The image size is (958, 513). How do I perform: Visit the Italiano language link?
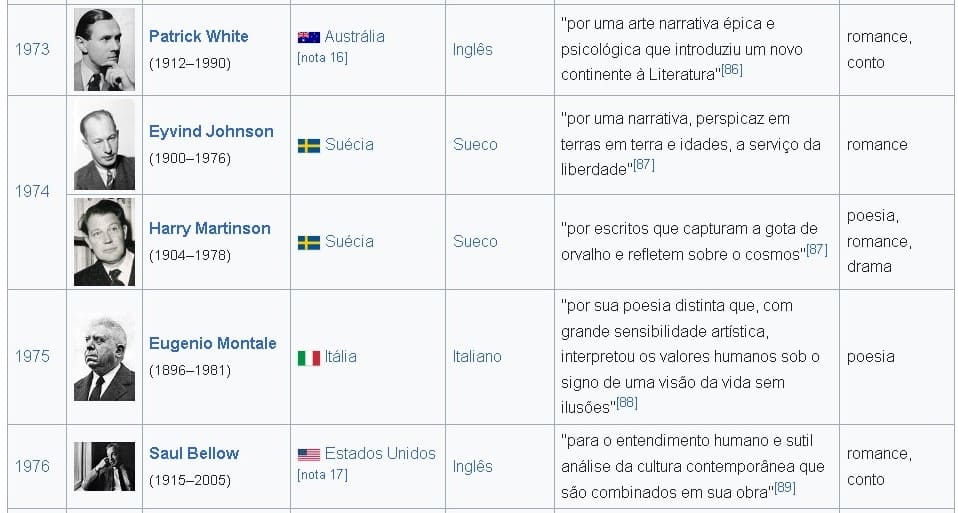pyautogui.click(x=477, y=357)
